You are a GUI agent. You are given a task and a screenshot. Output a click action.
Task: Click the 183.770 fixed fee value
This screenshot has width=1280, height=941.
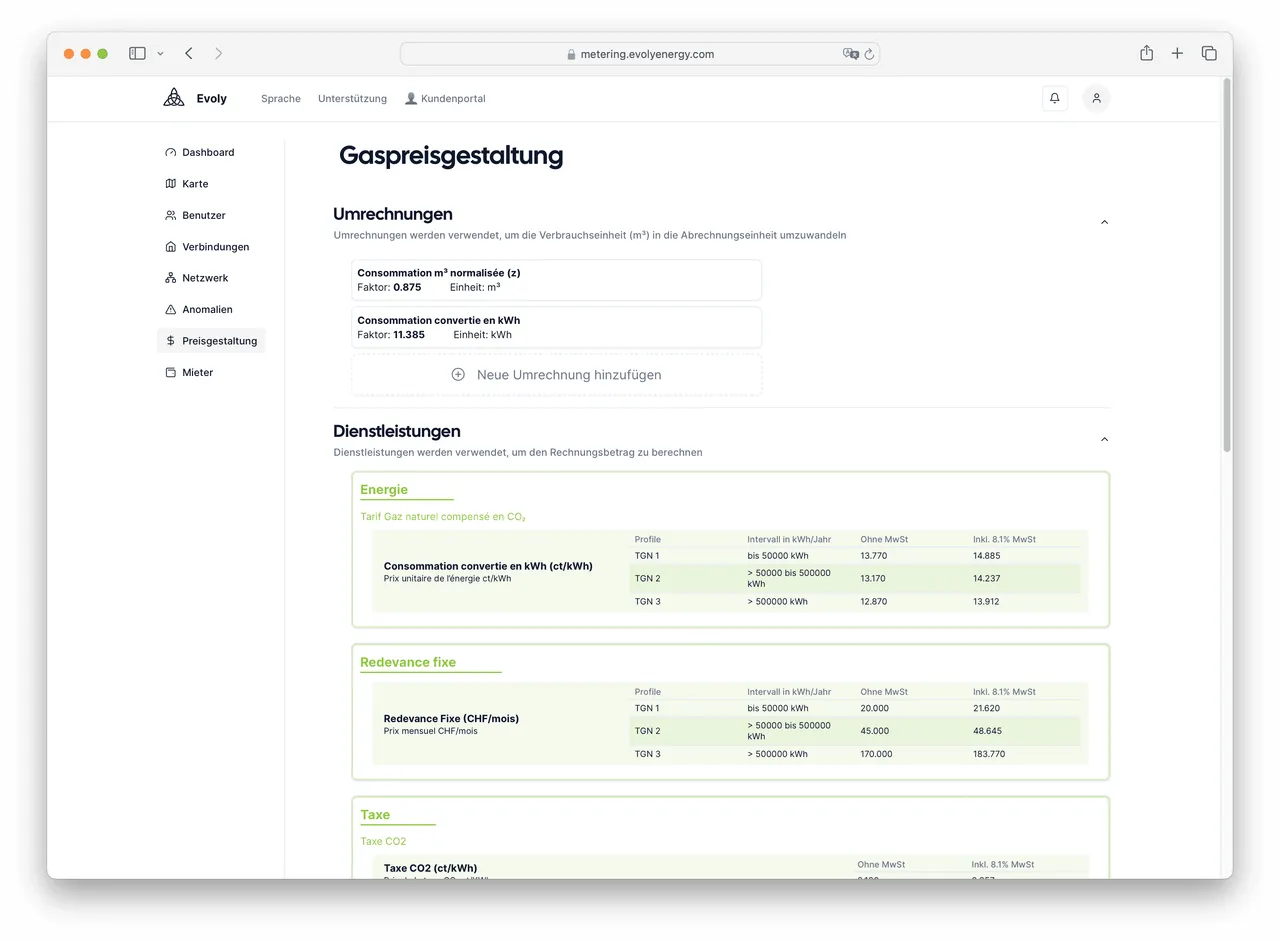click(989, 754)
